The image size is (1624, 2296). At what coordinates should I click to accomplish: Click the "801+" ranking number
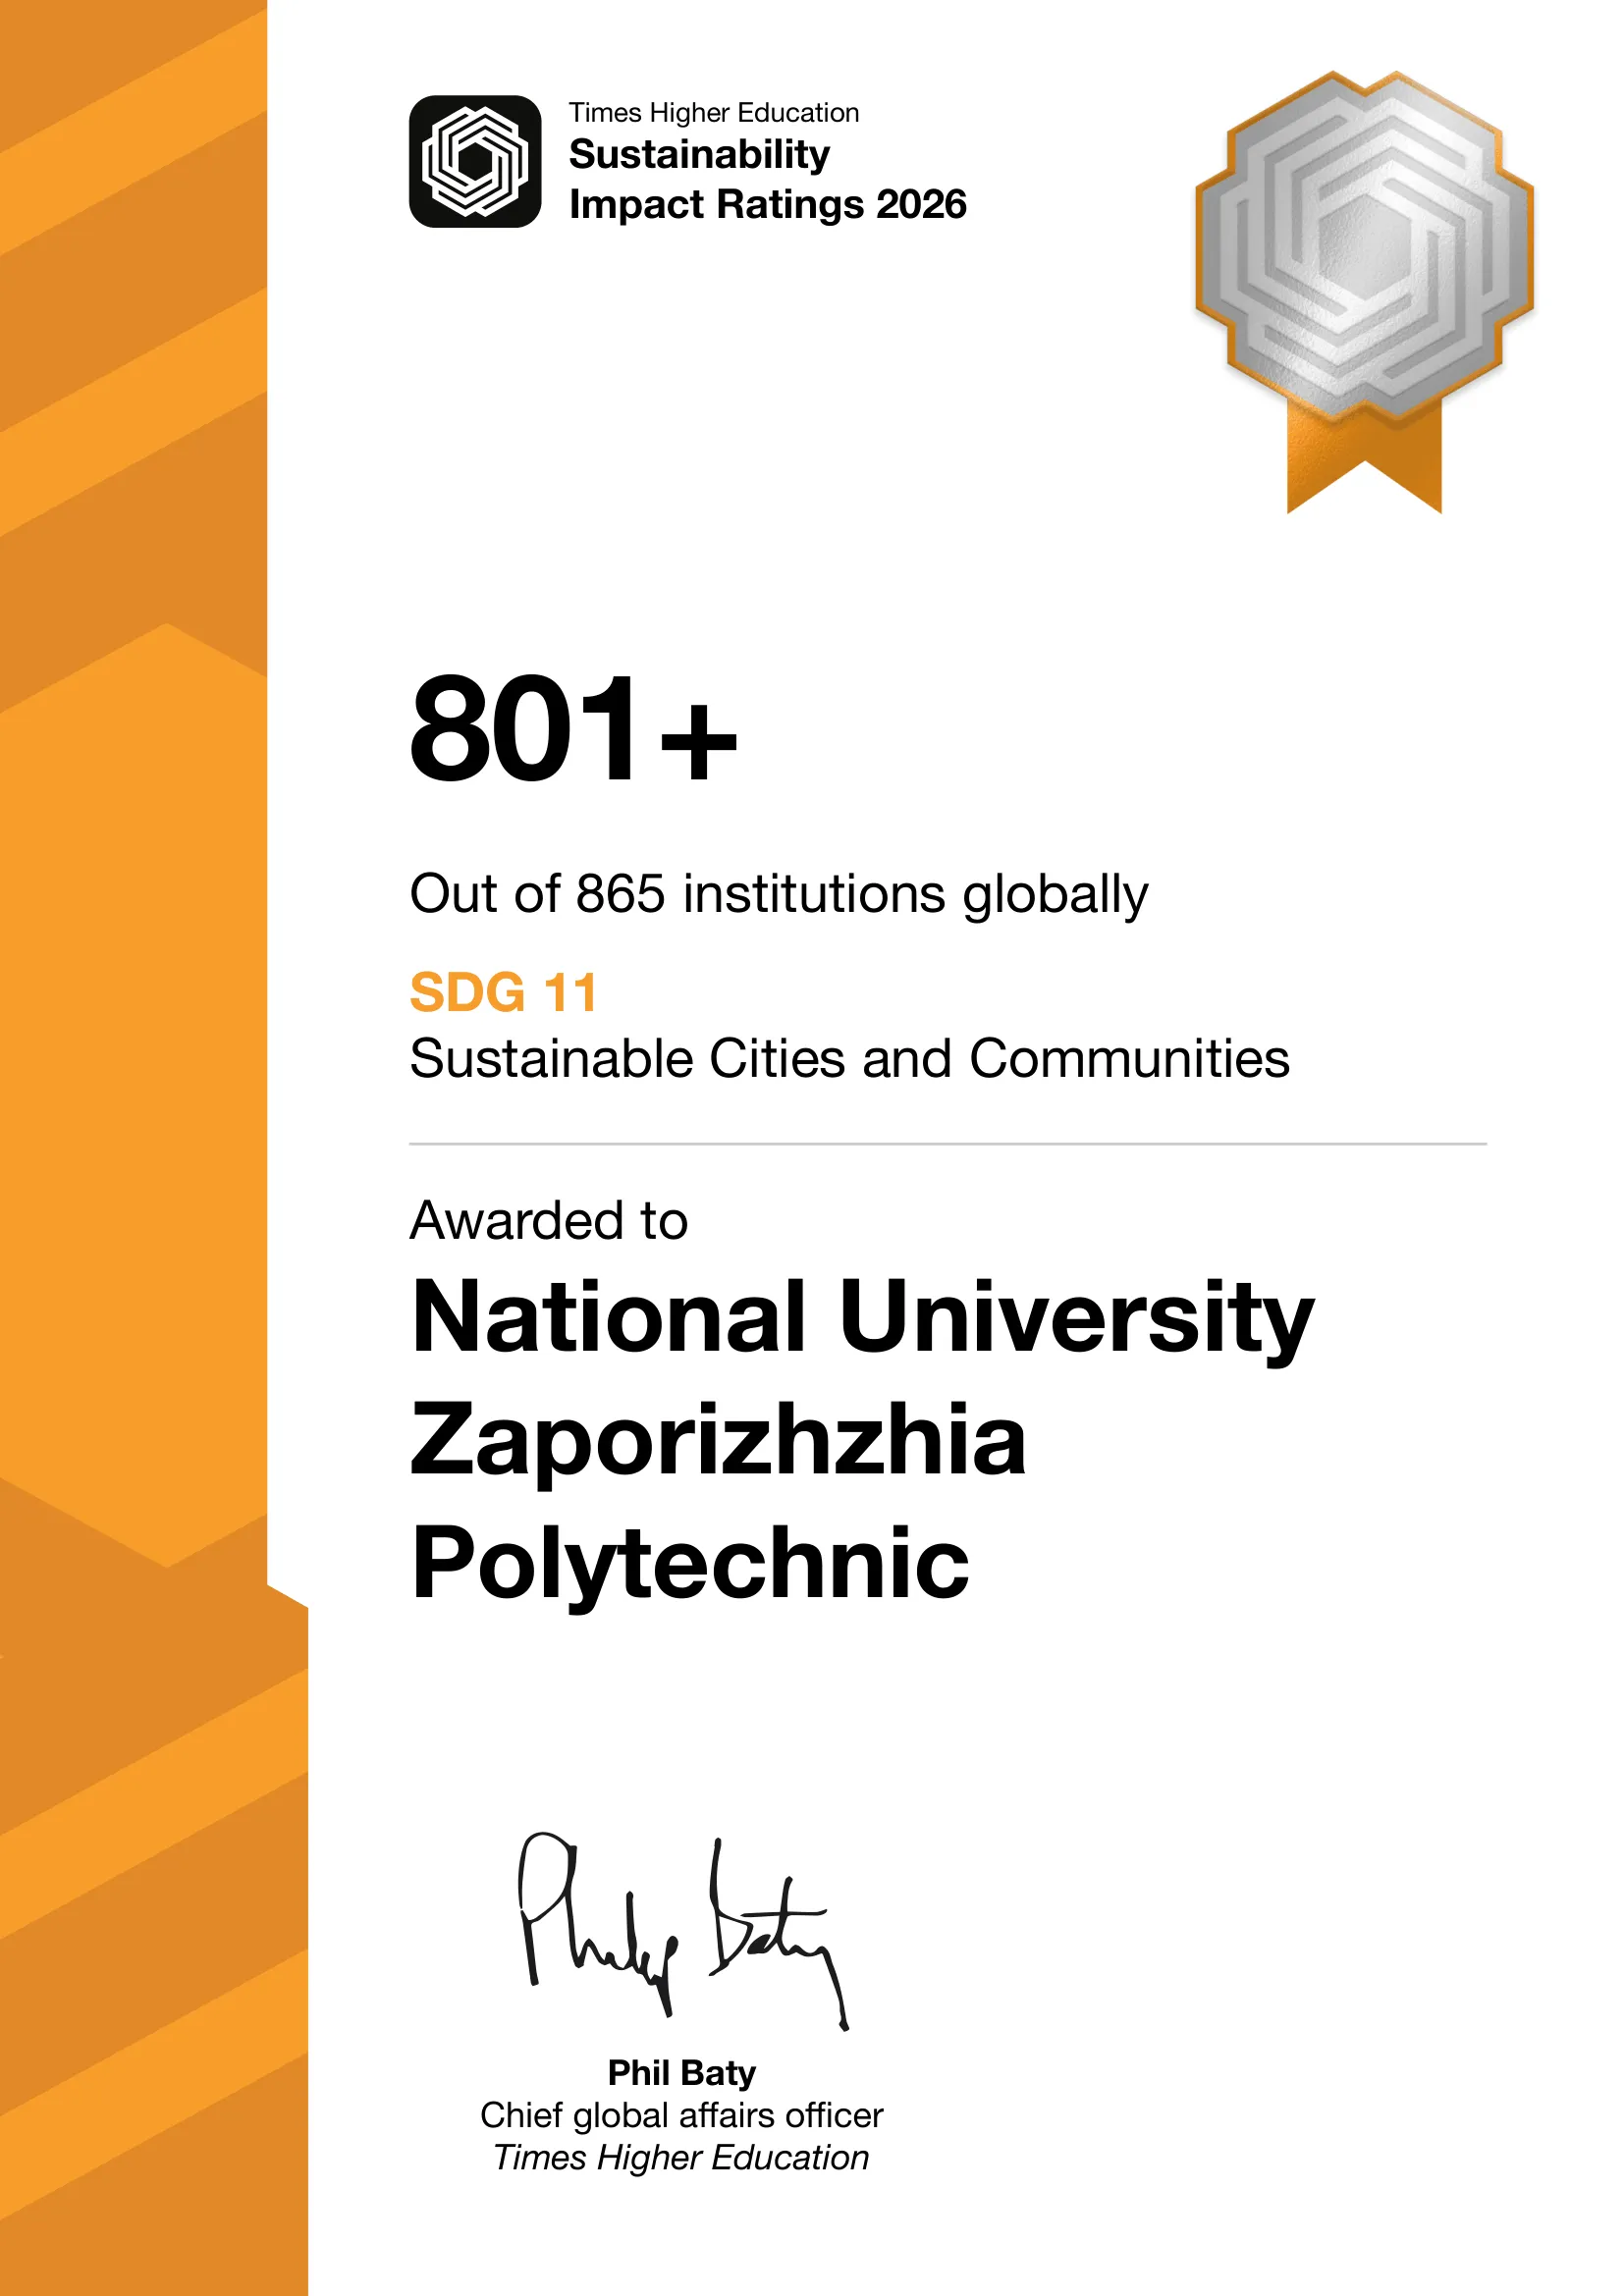click(x=574, y=727)
